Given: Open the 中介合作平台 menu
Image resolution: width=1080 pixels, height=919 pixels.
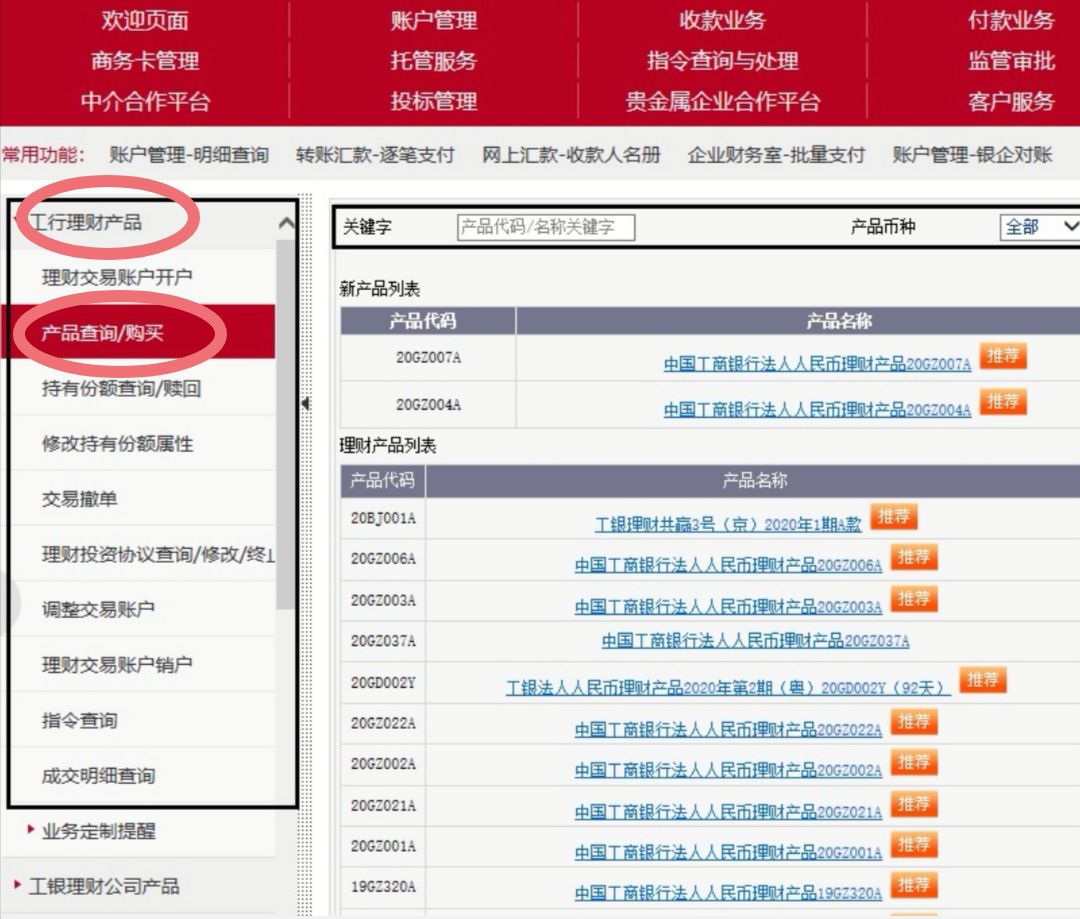Looking at the screenshot, I should tap(145, 101).
